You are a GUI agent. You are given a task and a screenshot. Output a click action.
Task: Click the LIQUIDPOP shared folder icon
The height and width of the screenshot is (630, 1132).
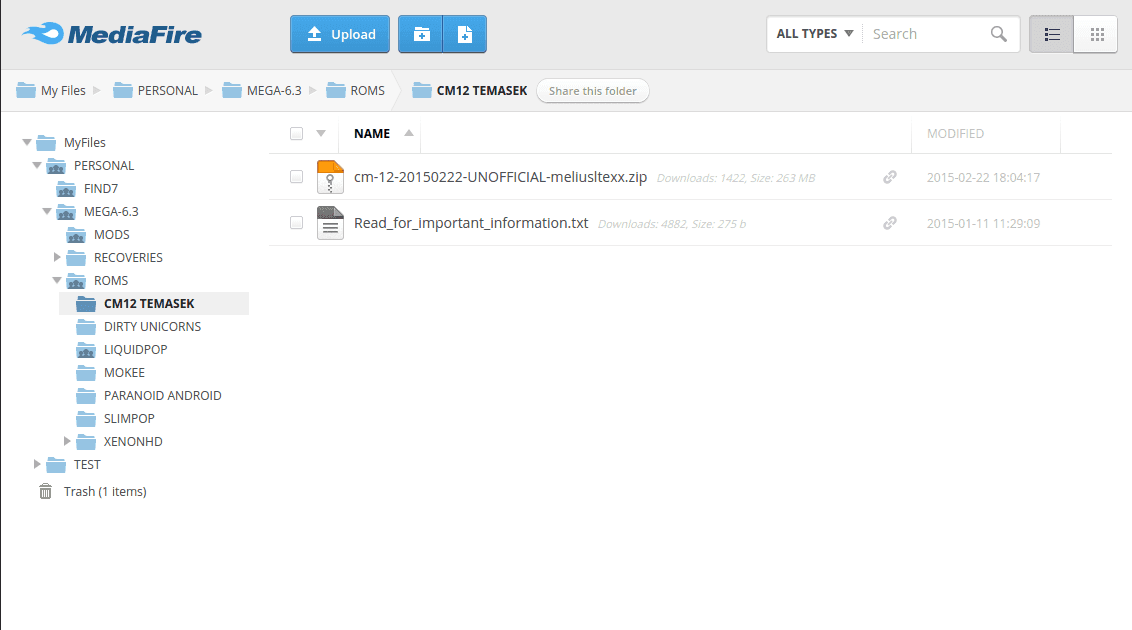click(x=86, y=350)
